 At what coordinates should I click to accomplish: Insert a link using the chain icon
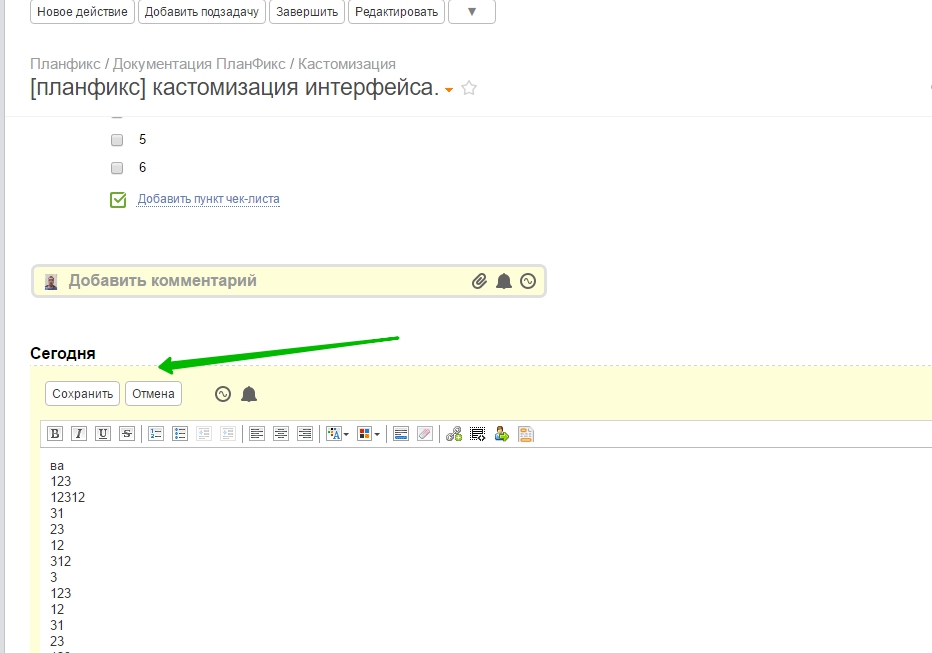[x=454, y=434]
